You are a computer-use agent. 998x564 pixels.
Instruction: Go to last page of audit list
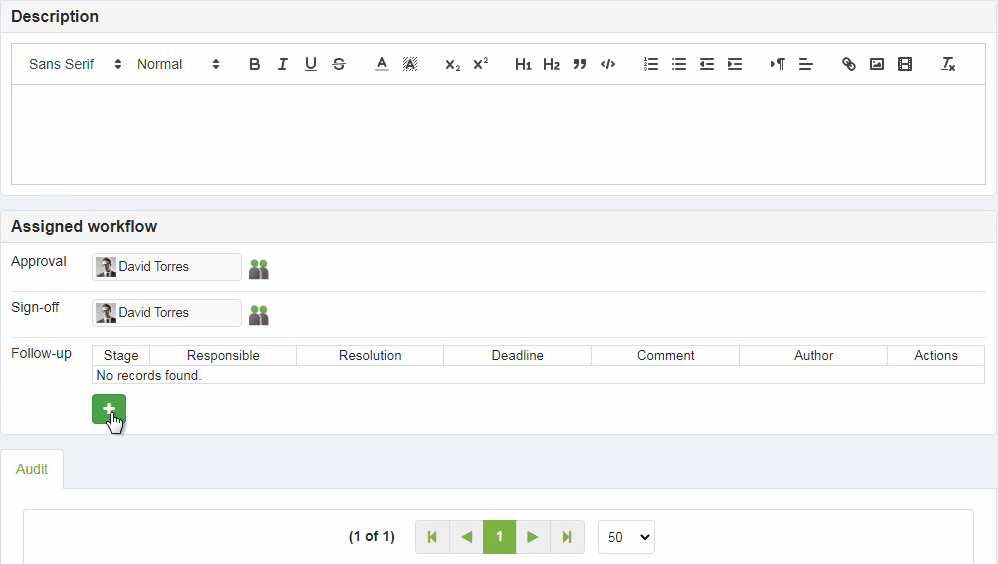point(567,537)
